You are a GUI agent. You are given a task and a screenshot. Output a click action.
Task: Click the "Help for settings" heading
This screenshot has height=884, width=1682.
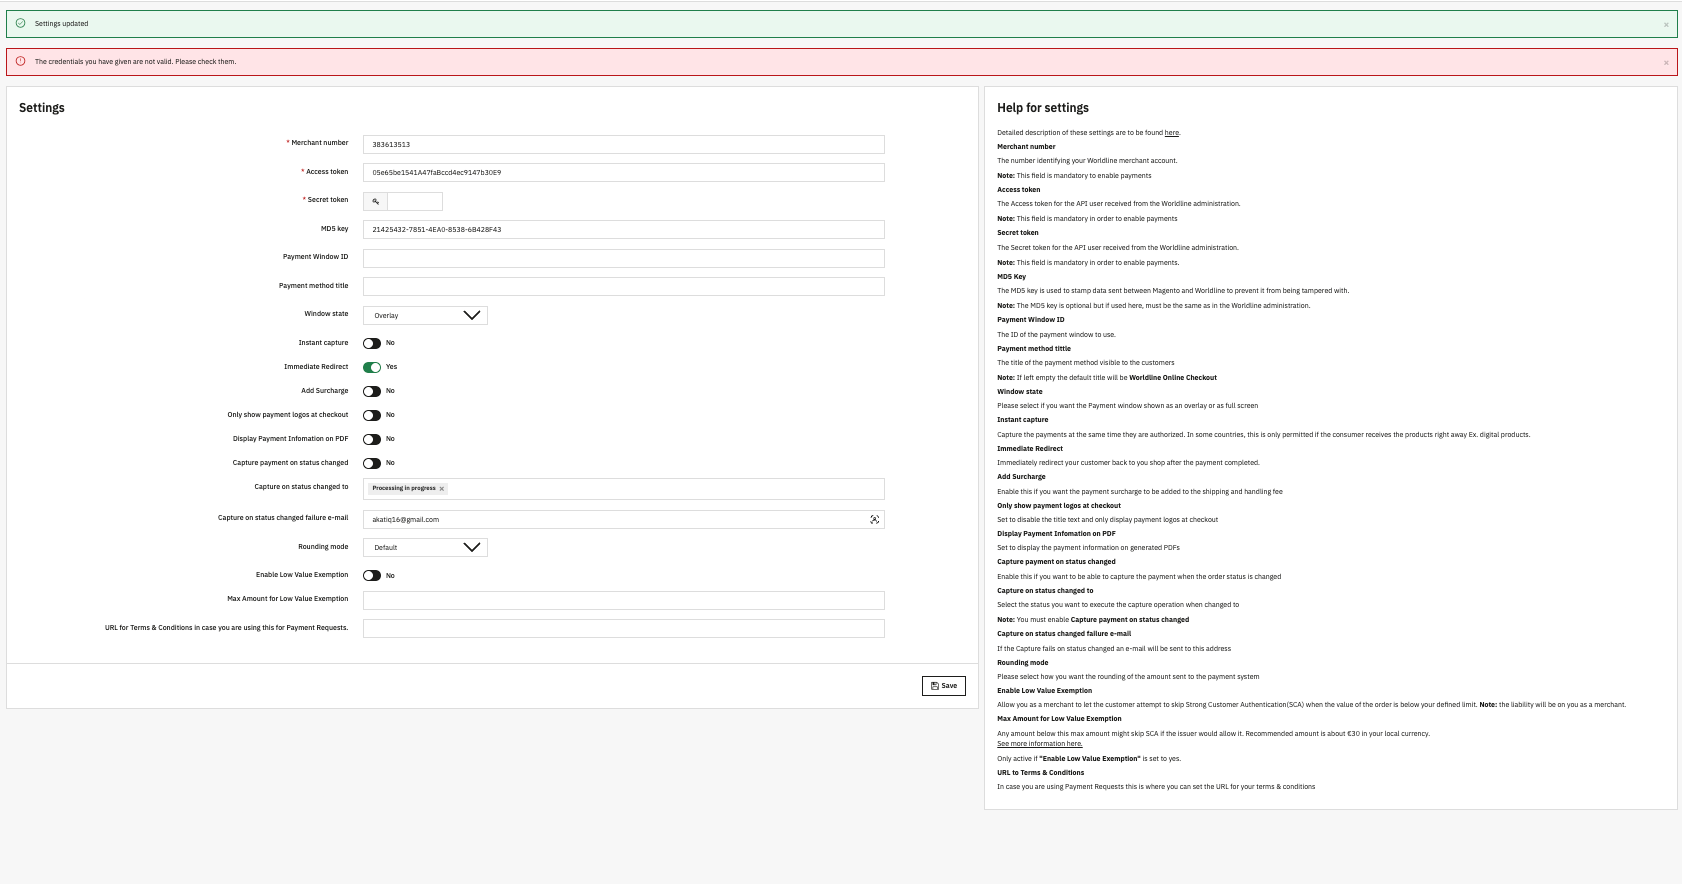coord(1043,108)
